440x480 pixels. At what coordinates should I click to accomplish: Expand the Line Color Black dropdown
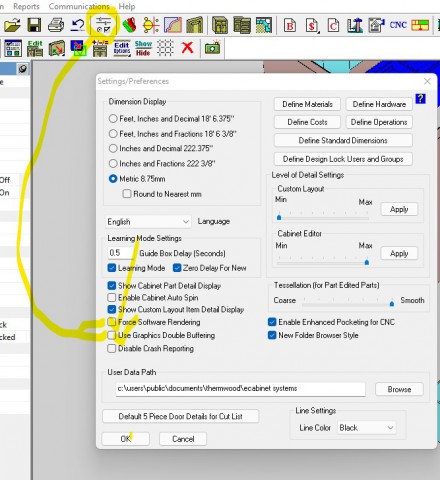(x=367, y=428)
